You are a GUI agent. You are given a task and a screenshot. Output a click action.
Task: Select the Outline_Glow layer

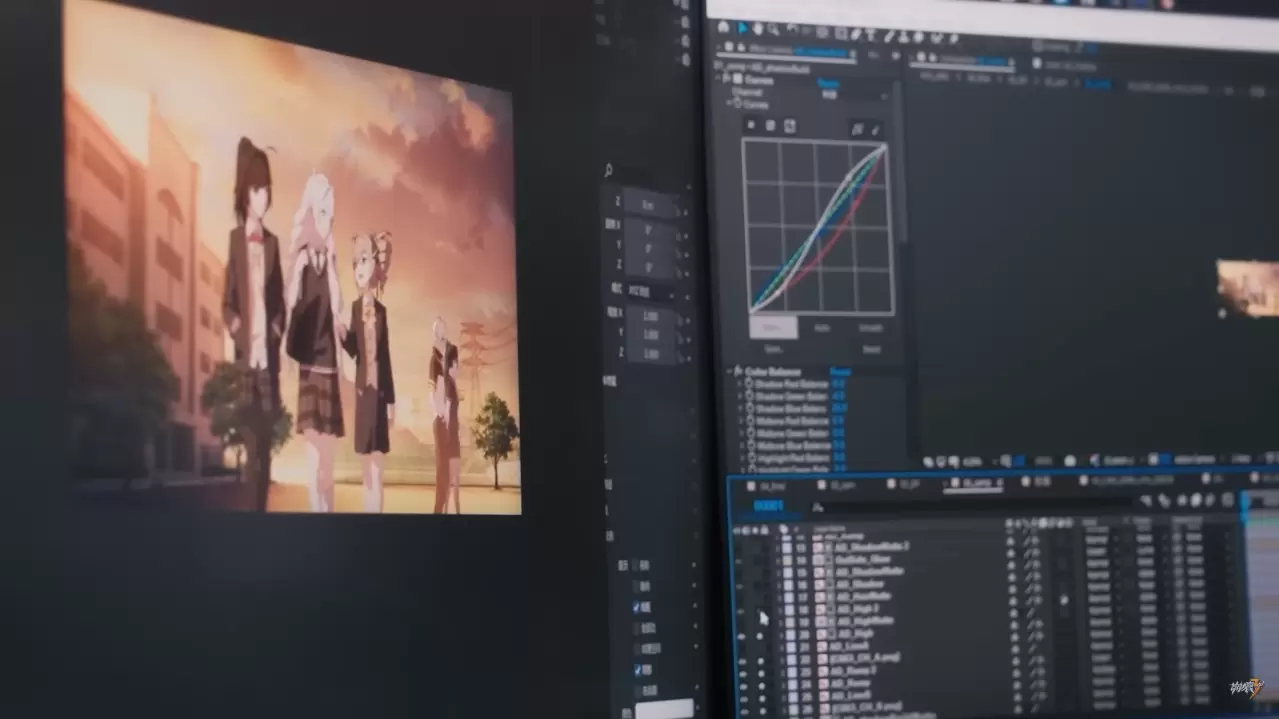(865, 560)
